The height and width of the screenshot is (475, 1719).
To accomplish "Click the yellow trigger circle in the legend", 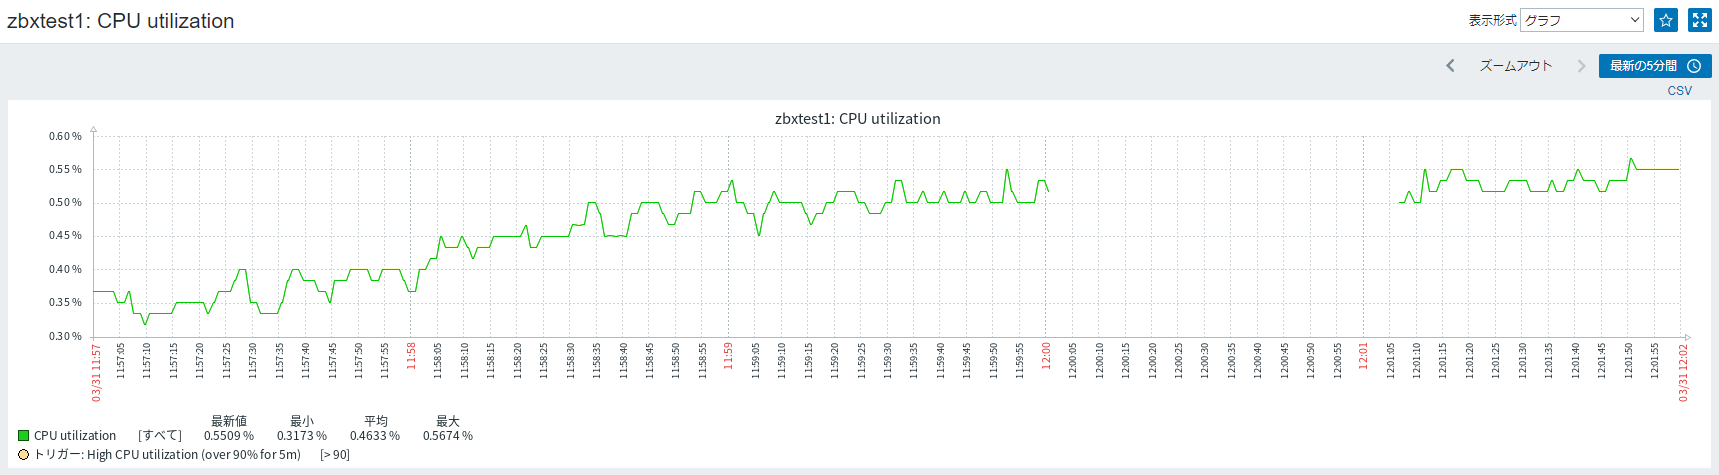I will point(23,454).
